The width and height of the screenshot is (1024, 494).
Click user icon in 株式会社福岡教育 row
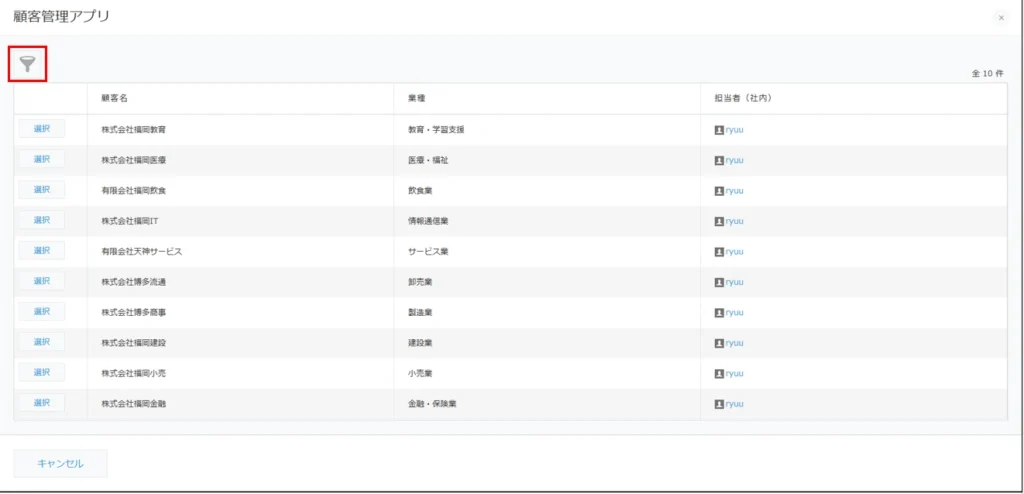tap(719, 130)
